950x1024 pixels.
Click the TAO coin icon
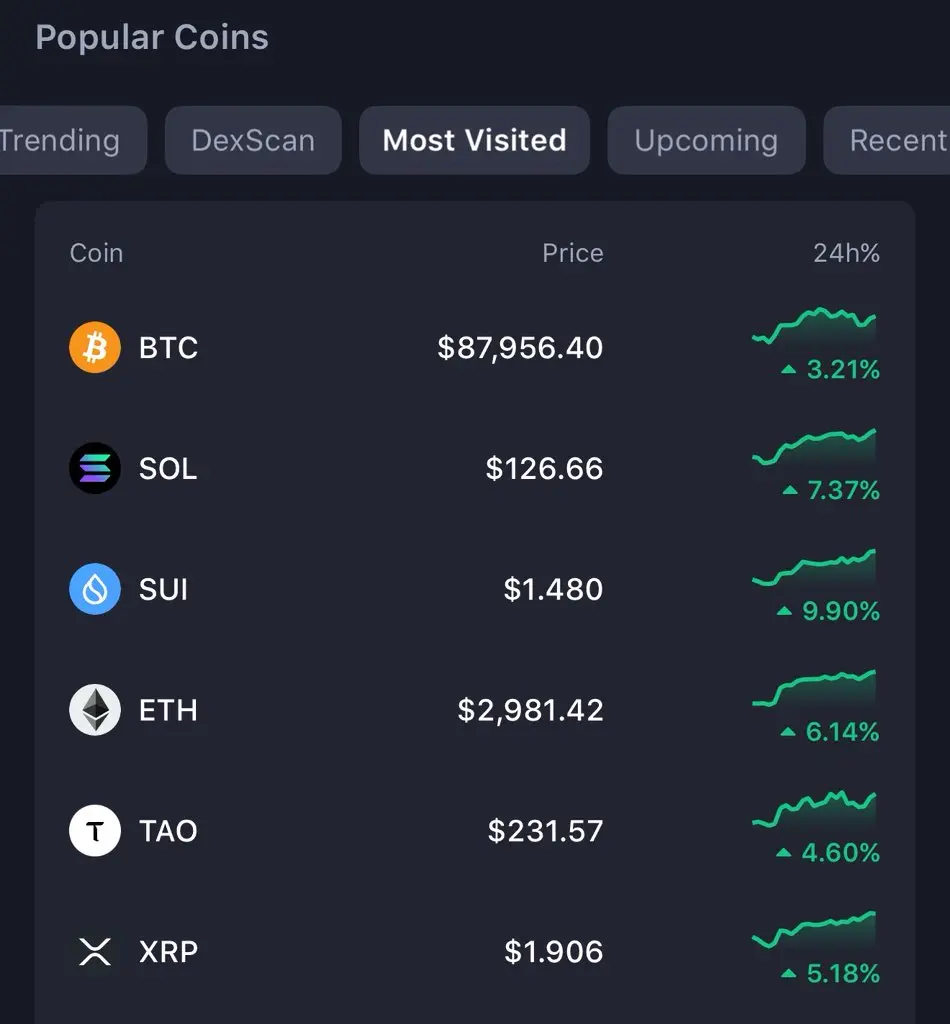(x=95, y=831)
